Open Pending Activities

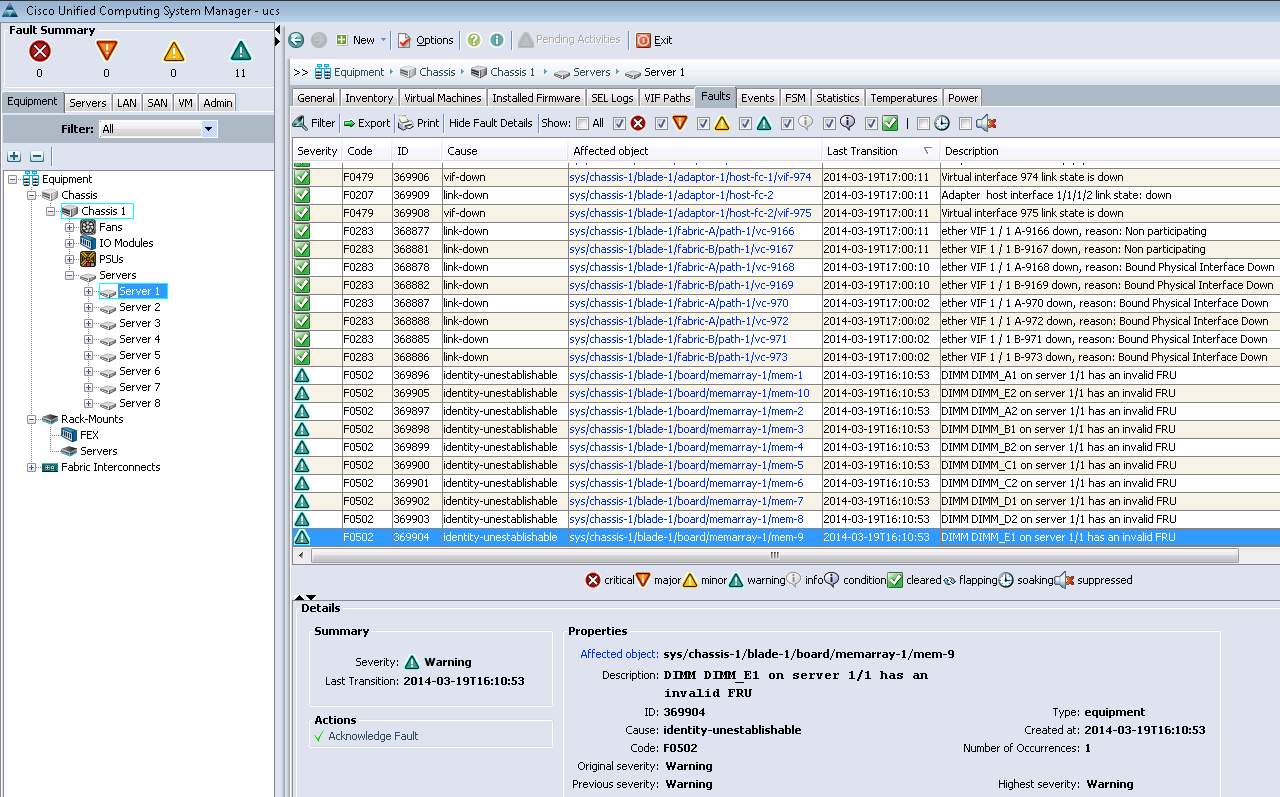point(569,40)
